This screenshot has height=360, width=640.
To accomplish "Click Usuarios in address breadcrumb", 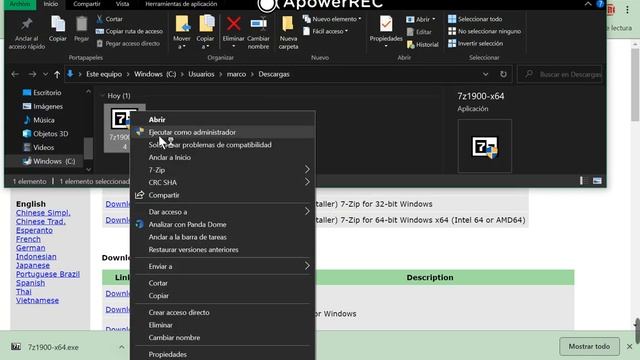I will 201,74.
